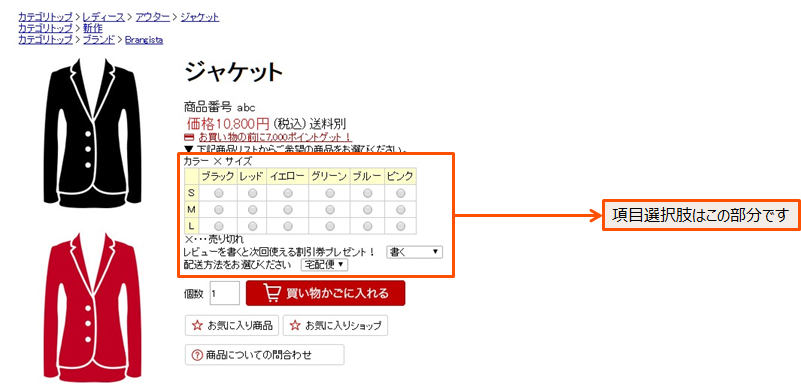The height and width of the screenshot is (384, 801).
Task: Click the 買い物かごに入れる button
Action: 325,293
